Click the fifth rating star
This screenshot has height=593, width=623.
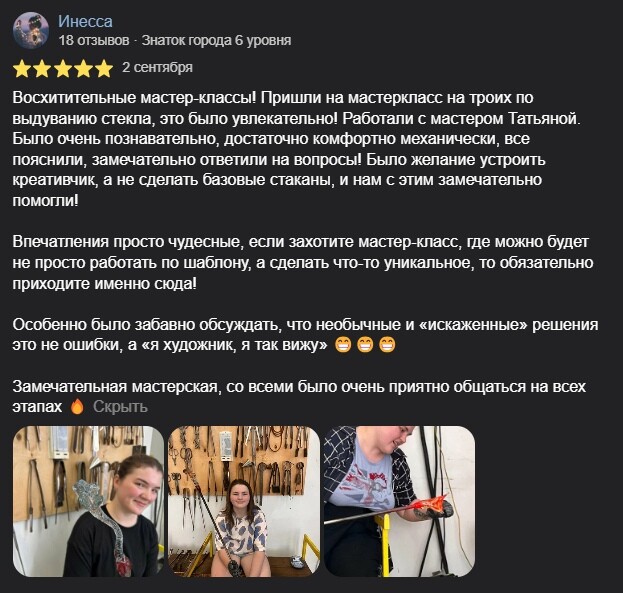[104, 68]
